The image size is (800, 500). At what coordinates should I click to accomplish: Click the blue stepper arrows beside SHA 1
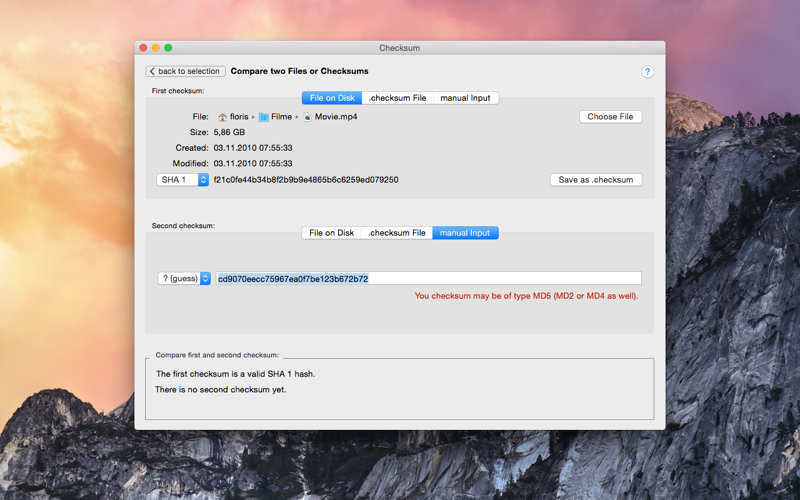203,180
